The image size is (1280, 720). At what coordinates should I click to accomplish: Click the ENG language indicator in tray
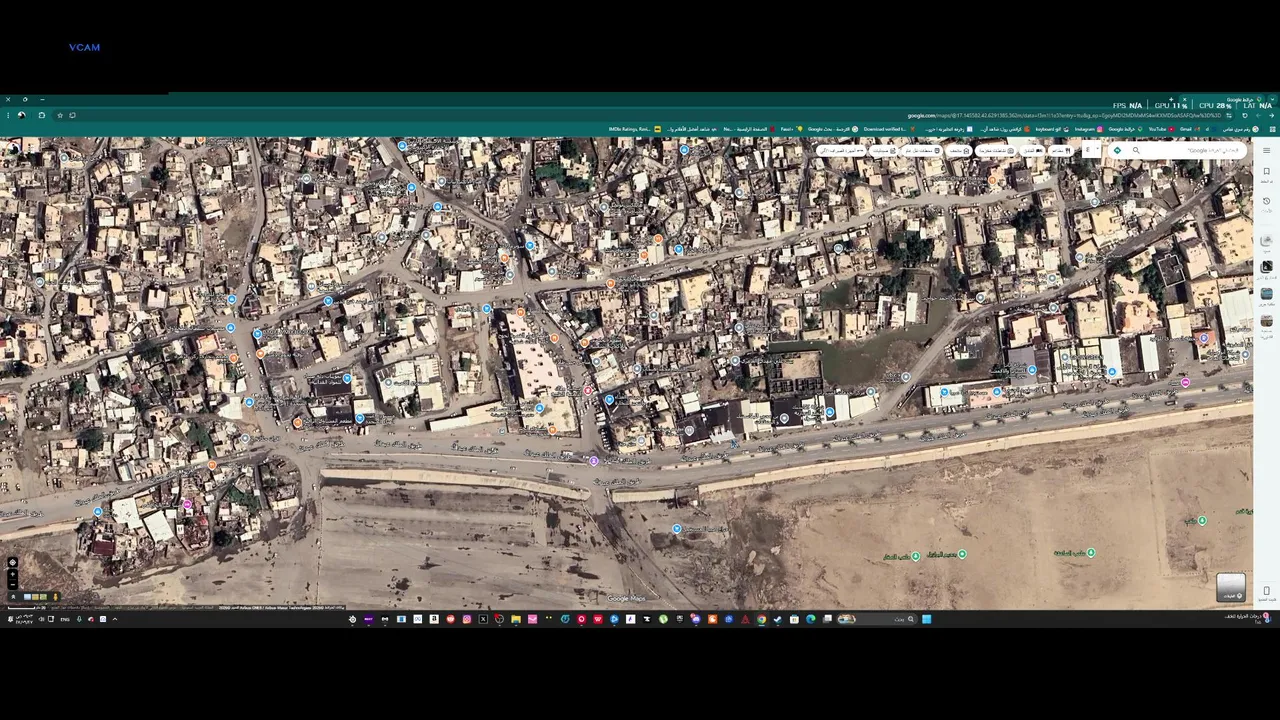tap(65, 619)
